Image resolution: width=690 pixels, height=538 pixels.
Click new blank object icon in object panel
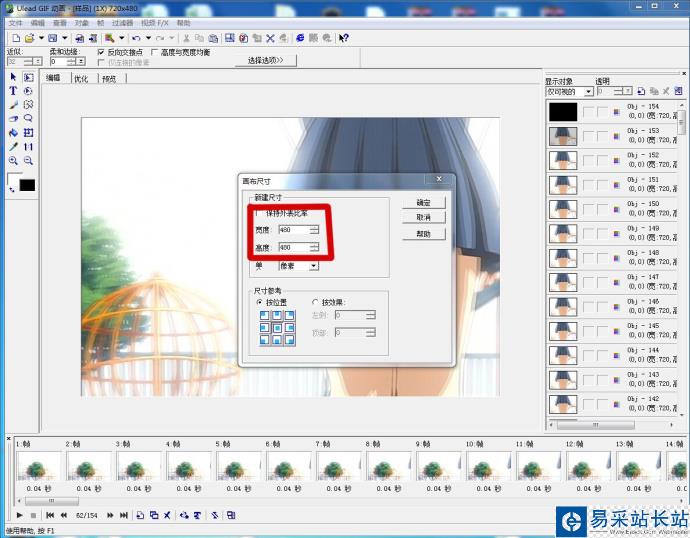click(x=641, y=91)
